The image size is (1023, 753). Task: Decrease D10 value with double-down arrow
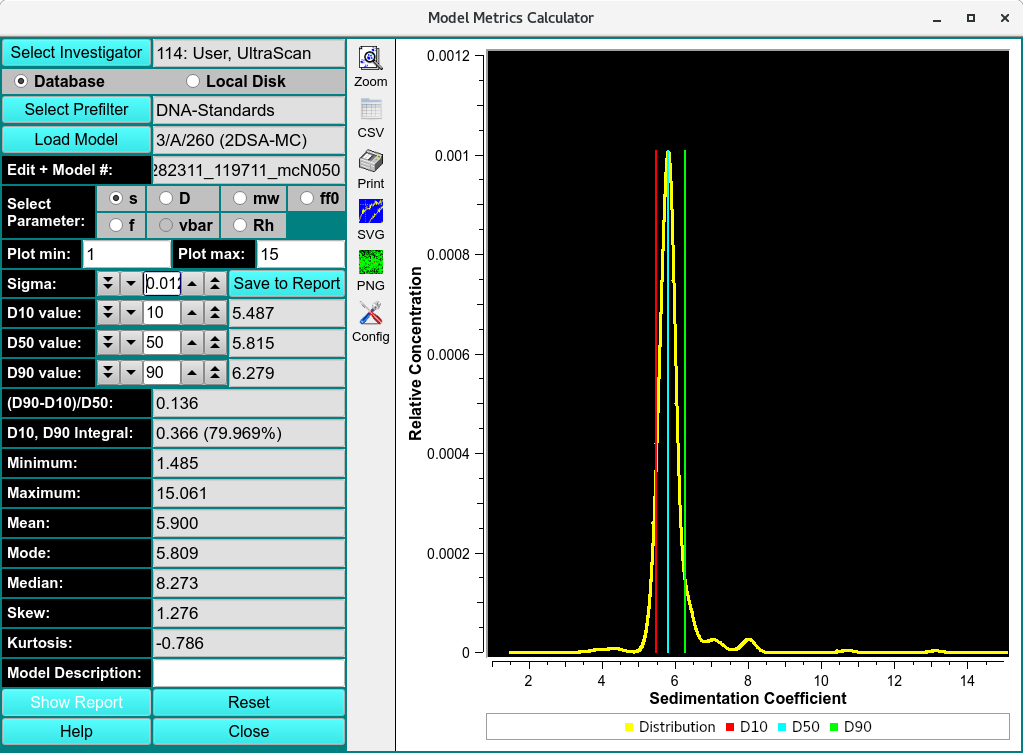(108, 314)
